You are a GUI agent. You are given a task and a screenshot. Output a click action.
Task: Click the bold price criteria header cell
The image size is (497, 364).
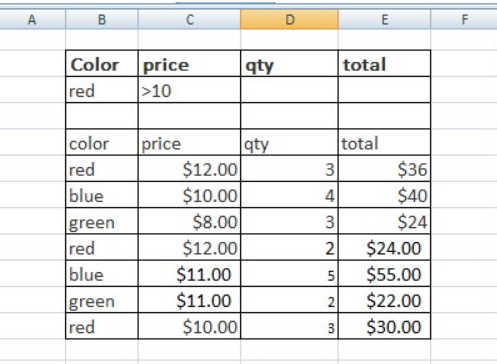(x=189, y=63)
